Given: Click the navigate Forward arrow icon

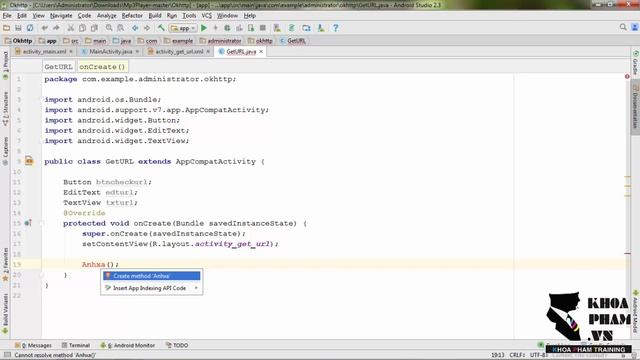Looking at the screenshot, I should pyautogui.click(x=147, y=28).
